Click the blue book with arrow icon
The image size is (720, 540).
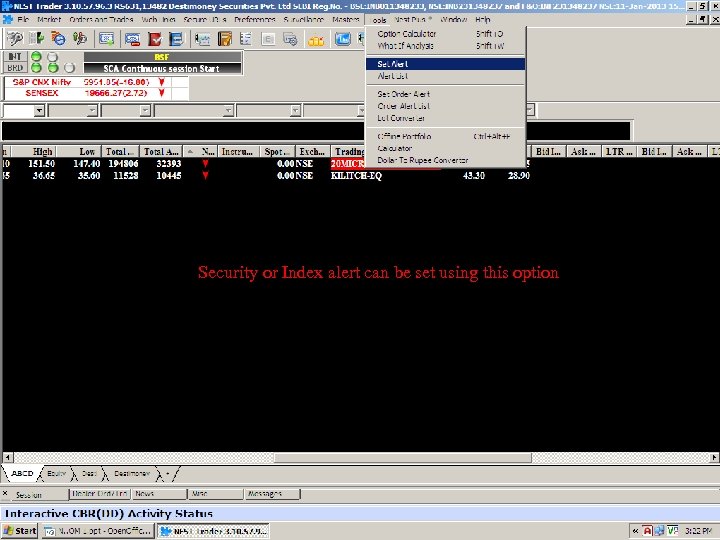pyautogui.click(x=176, y=39)
